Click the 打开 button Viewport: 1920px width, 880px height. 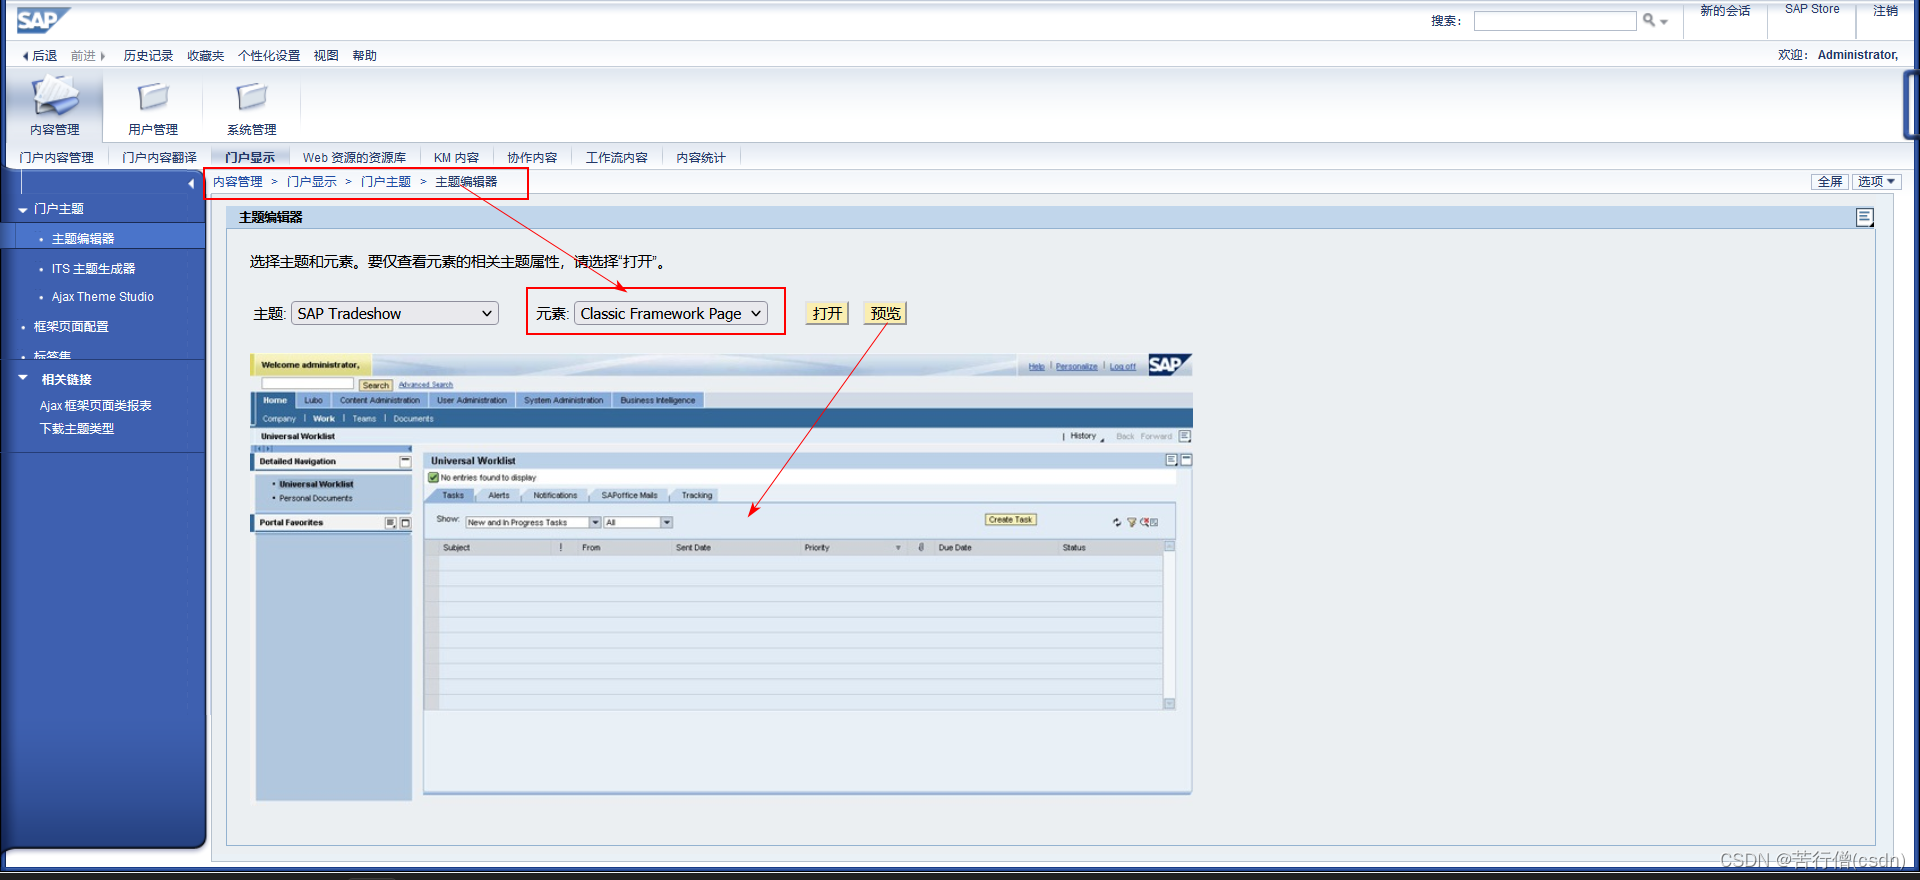click(x=827, y=313)
